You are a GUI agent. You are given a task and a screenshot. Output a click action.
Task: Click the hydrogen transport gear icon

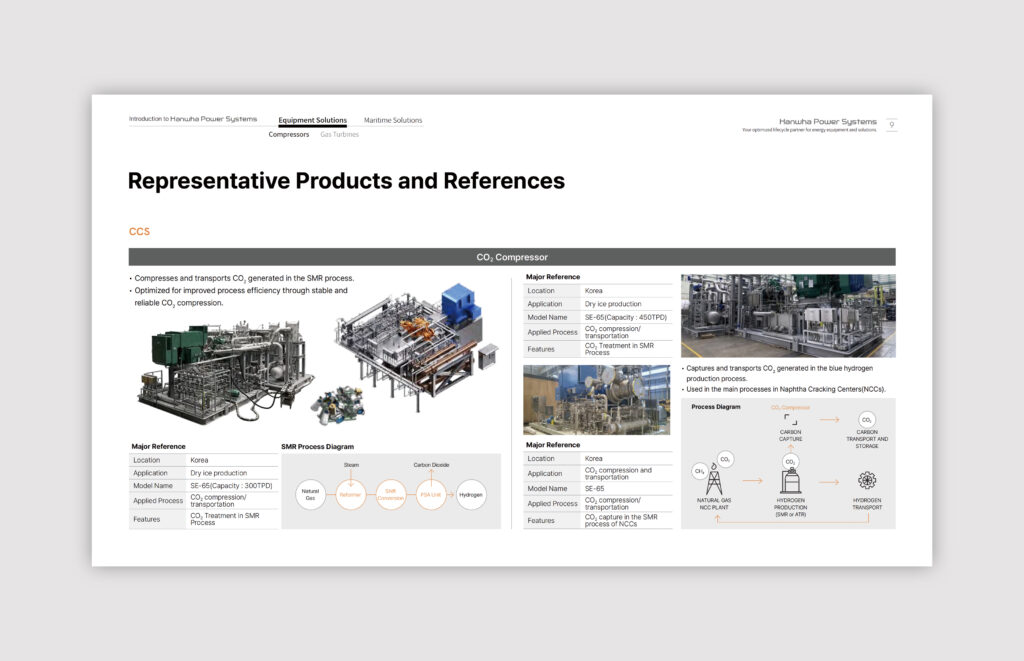tap(866, 480)
